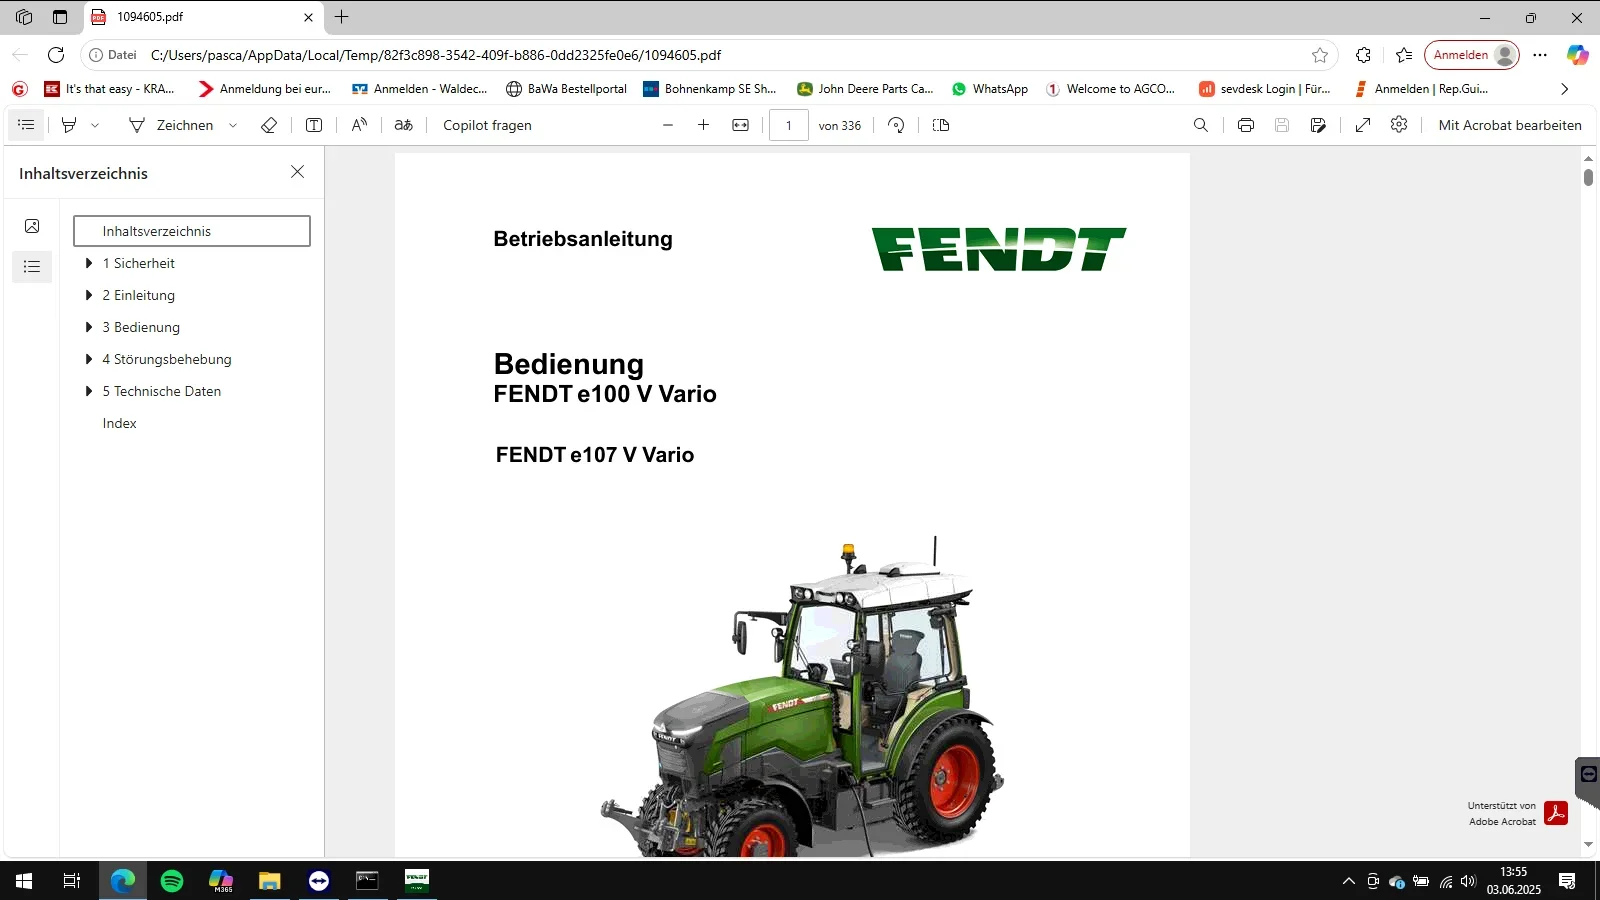
Task: Open Welcome to AGCO bookmark
Action: [1110, 89]
